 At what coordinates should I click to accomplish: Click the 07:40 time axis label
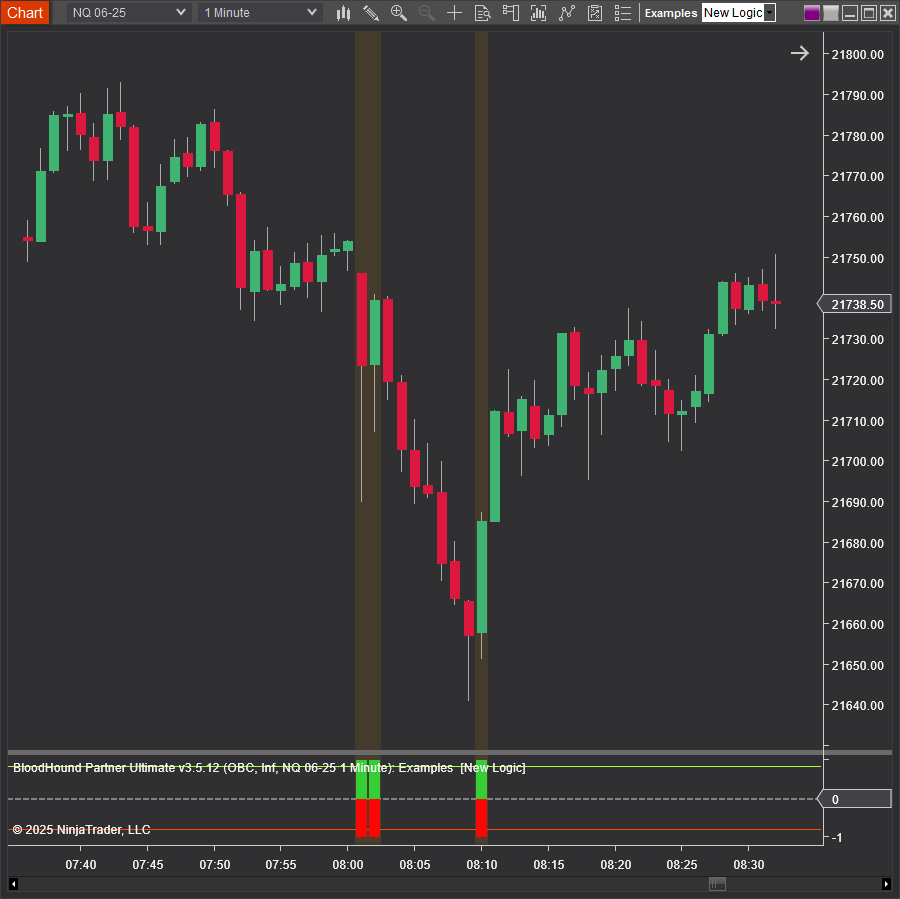coord(80,865)
